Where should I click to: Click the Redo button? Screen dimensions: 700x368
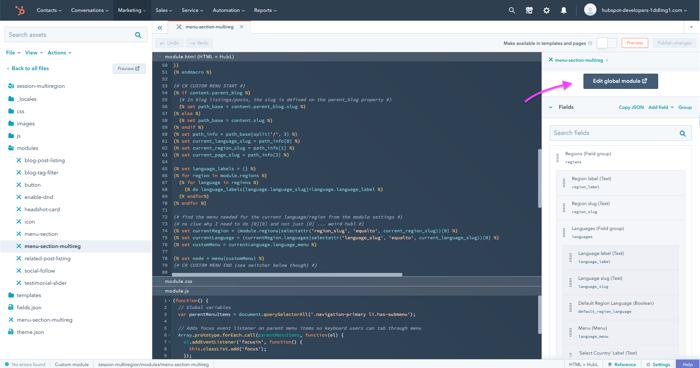pos(199,43)
